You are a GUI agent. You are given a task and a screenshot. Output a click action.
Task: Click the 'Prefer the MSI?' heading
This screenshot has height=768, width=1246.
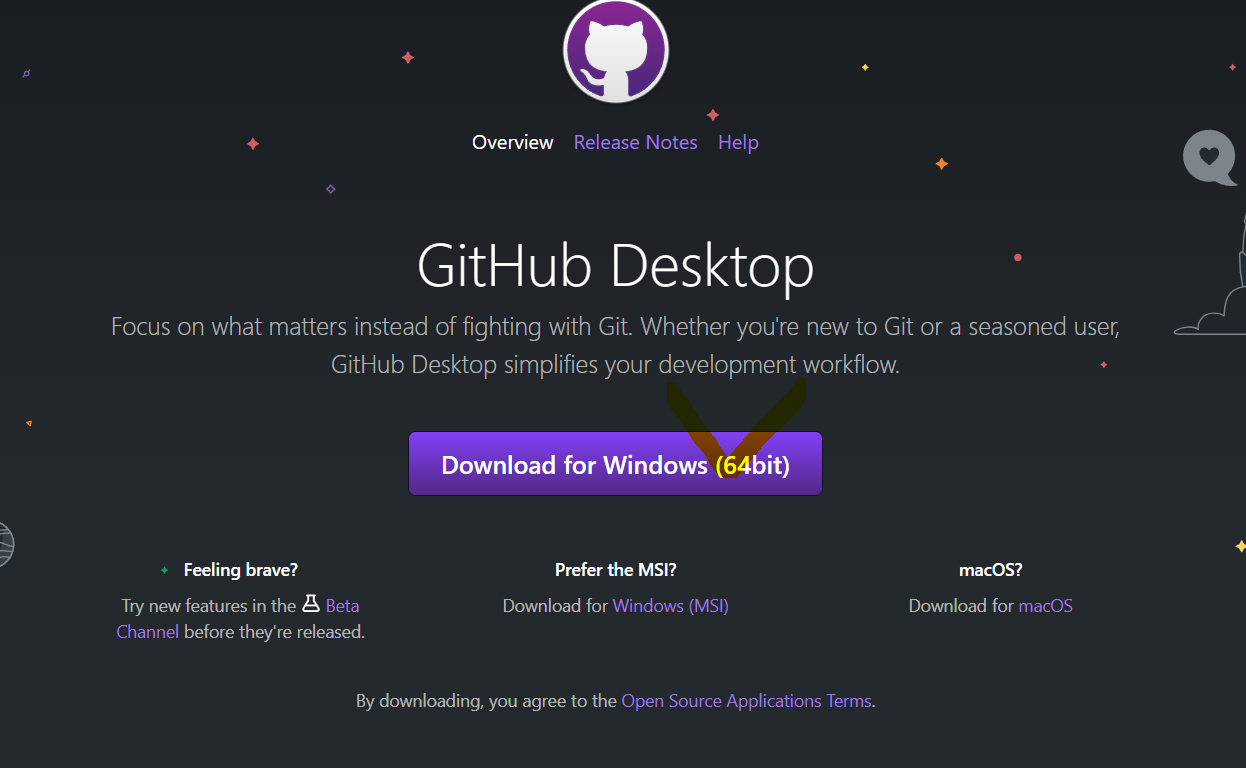616,570
